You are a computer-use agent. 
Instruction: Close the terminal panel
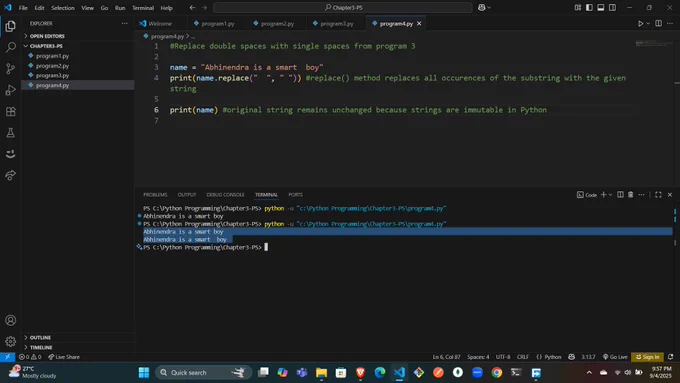point(670,195)
